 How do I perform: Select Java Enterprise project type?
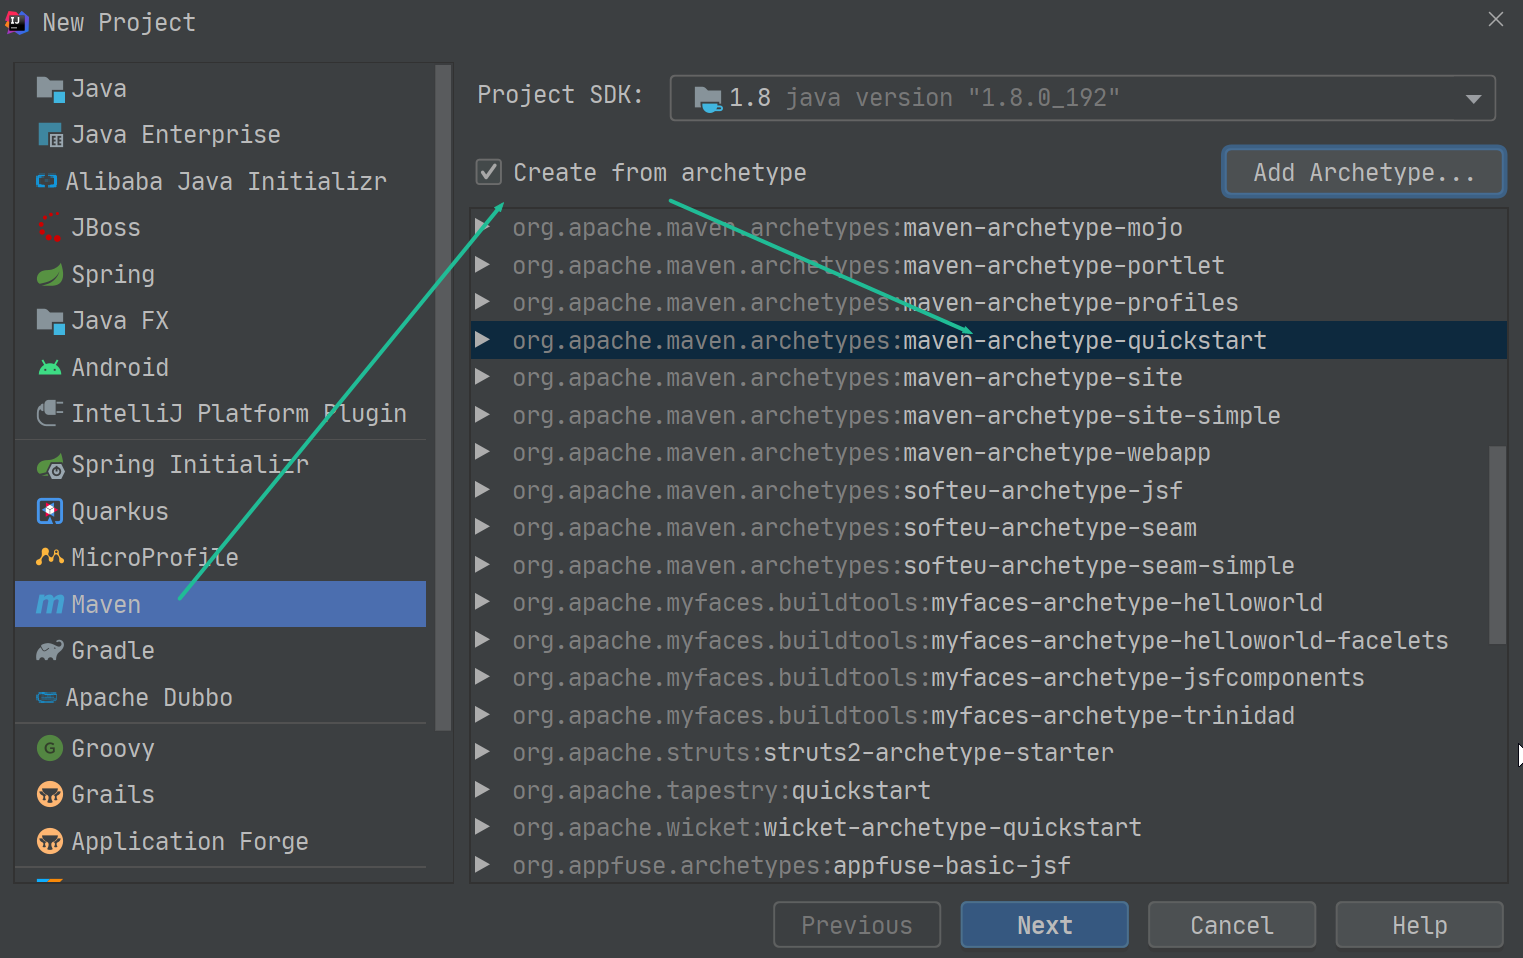click(221, 135)
